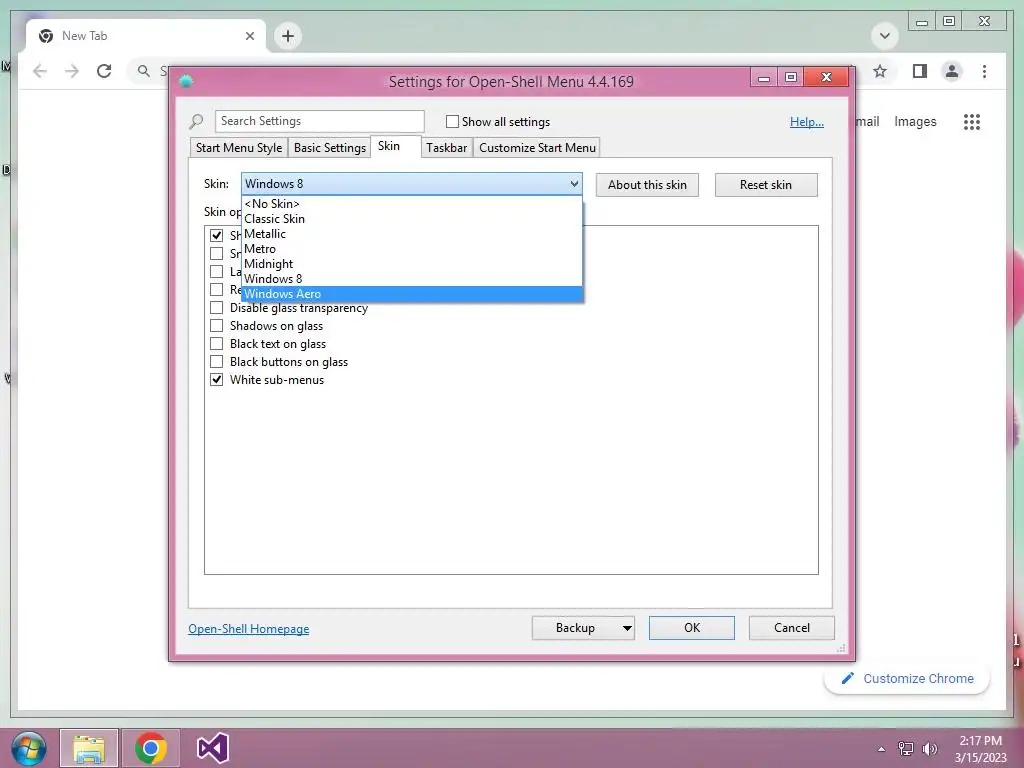
Task: Click About this skin button
Action: click(647, 185)
